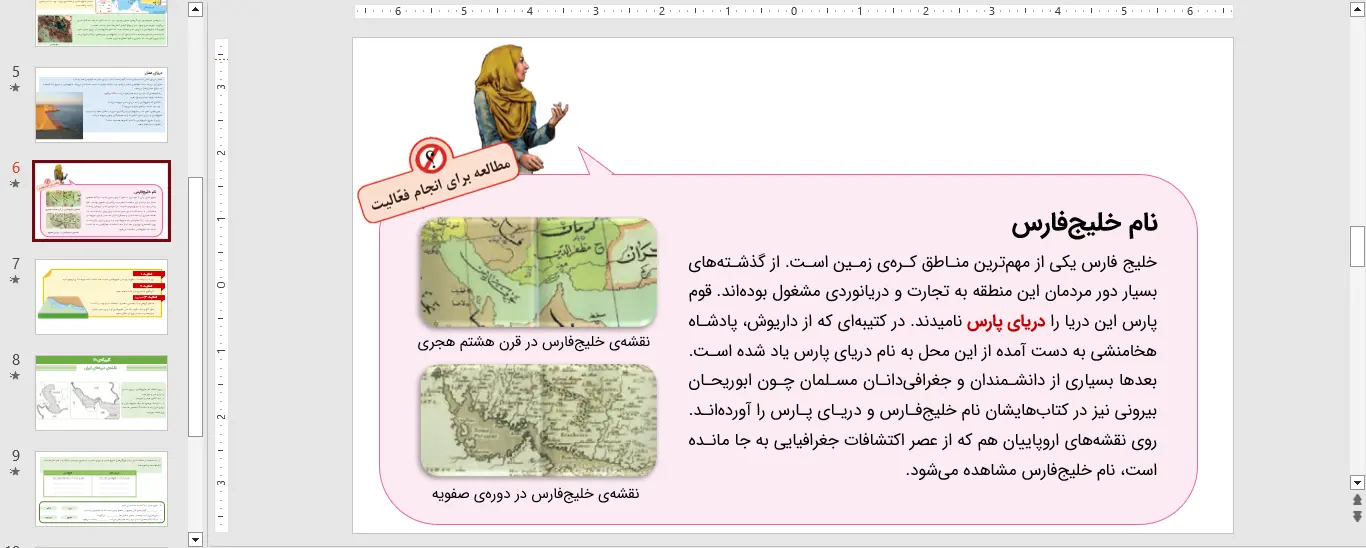Screen dimensions: 1366x548
Task: Click the animation star icon under slide 5
Action: pyautogui.click(x=15, y=88)
